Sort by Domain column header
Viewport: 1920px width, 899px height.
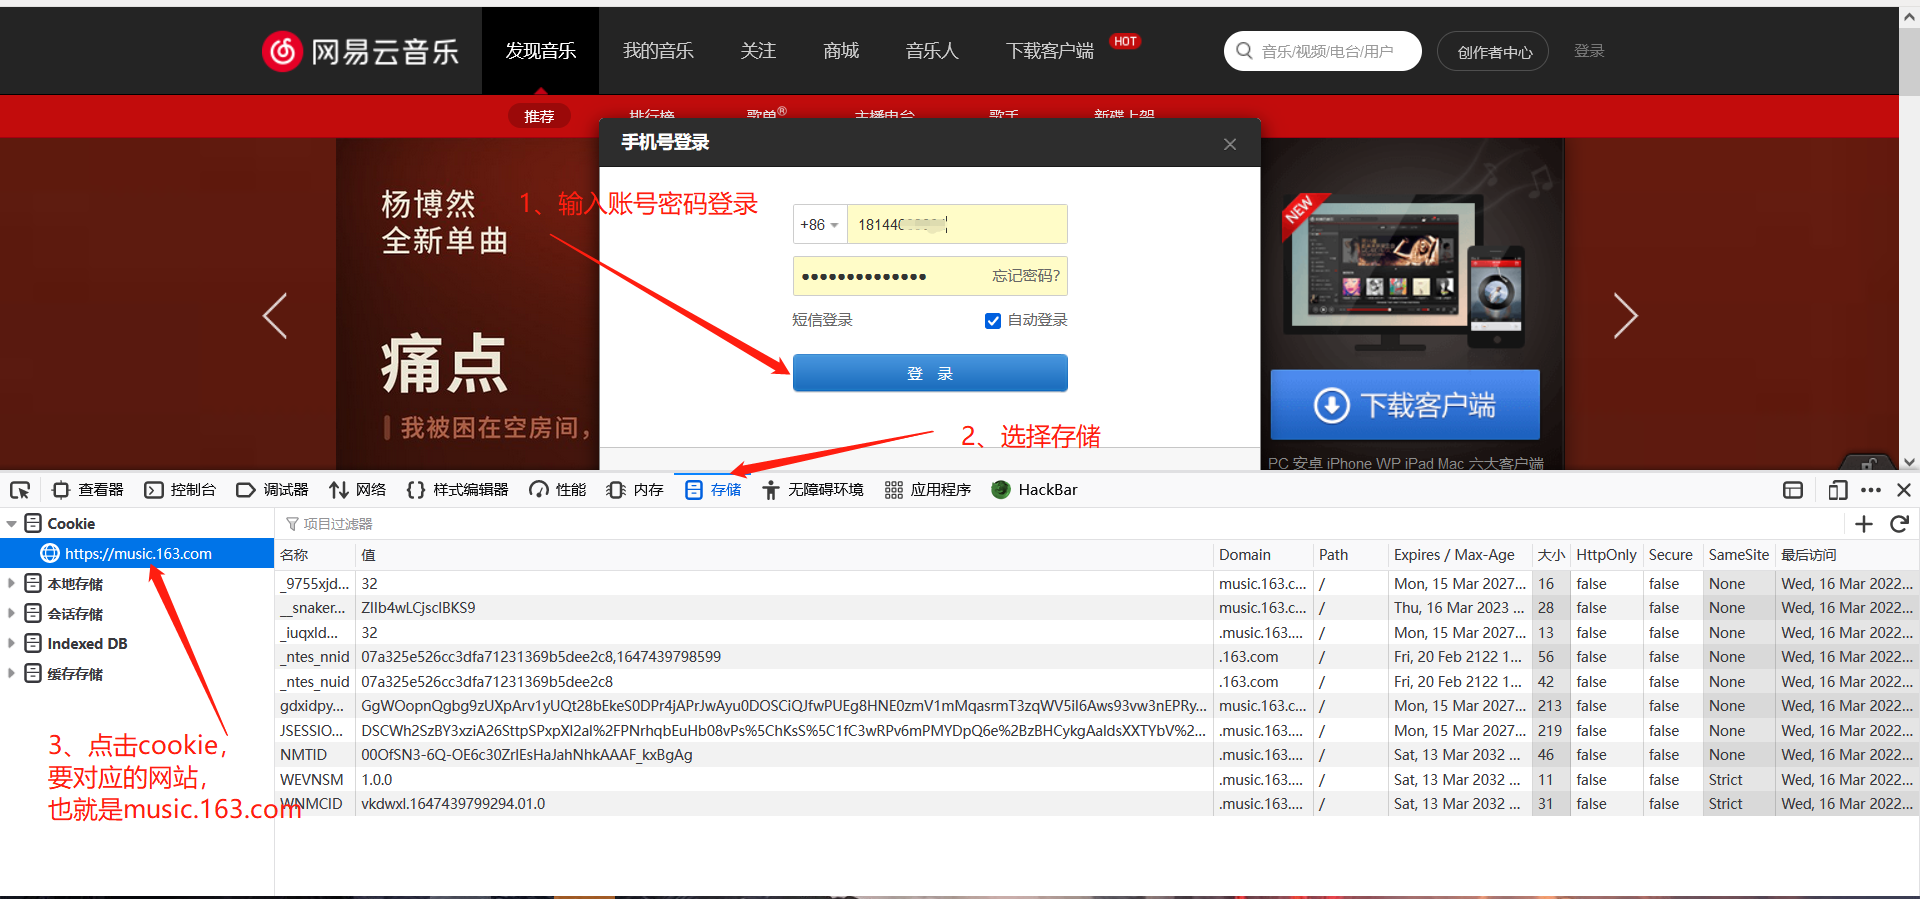coord(1262,555)
